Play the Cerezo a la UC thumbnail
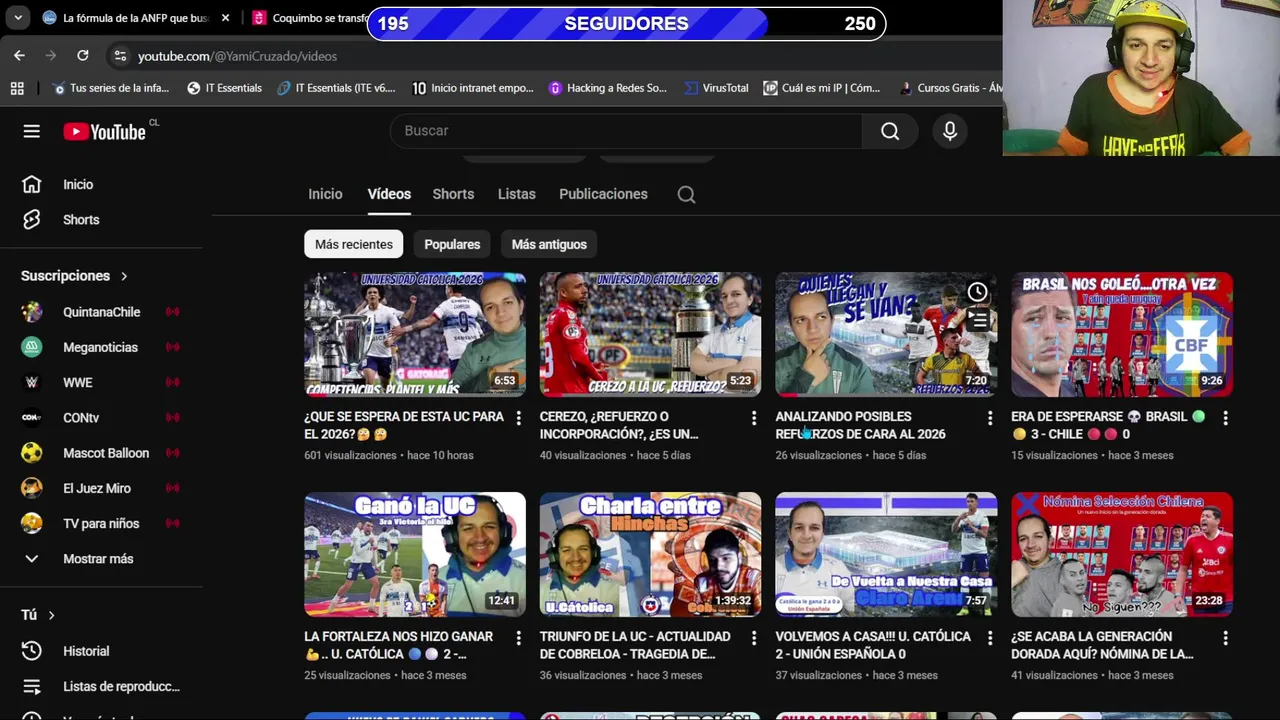 tap(650, 334)
